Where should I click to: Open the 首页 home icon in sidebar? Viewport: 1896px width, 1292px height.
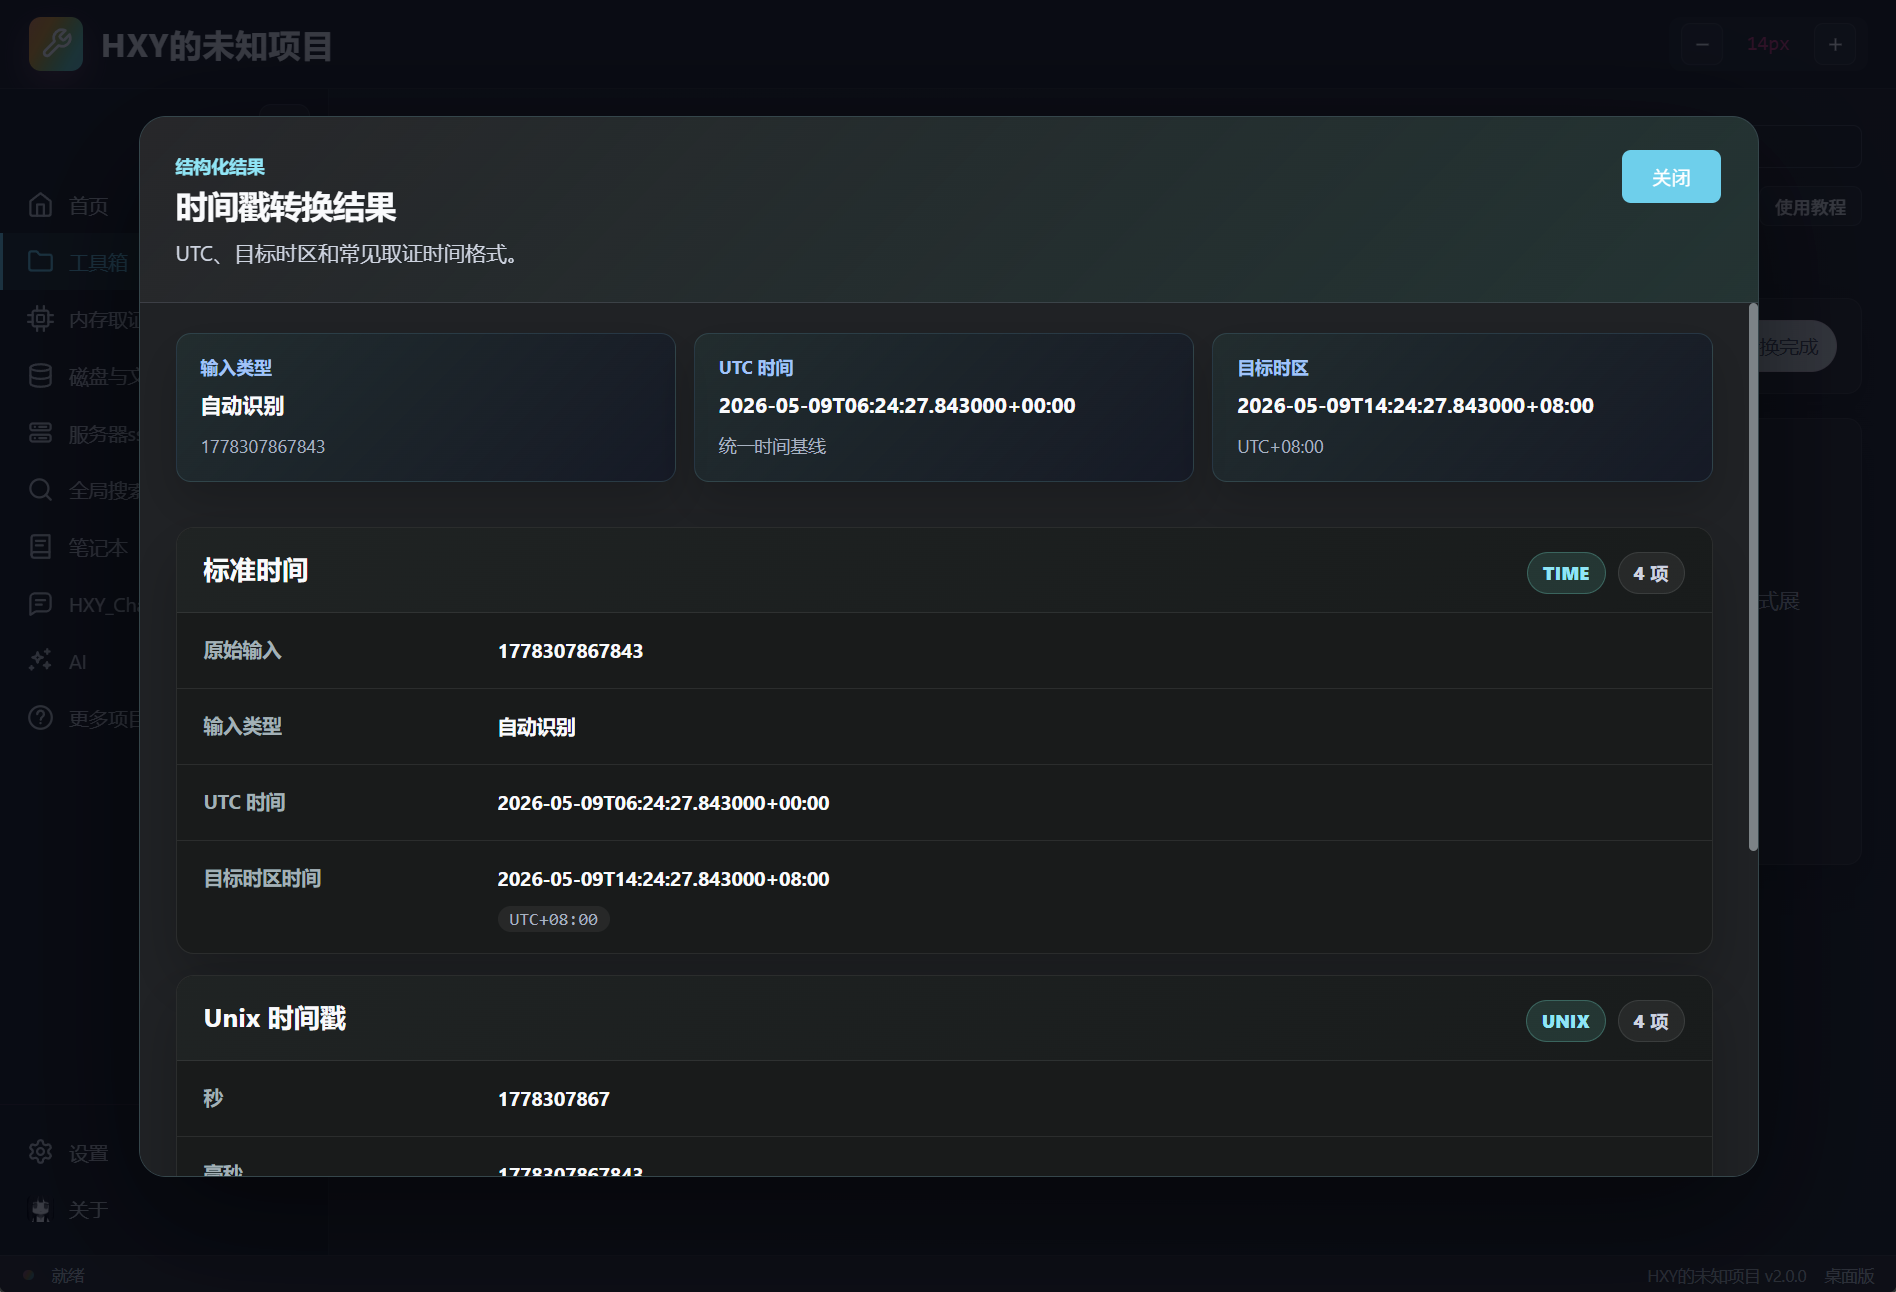click(x=41, y=205)
